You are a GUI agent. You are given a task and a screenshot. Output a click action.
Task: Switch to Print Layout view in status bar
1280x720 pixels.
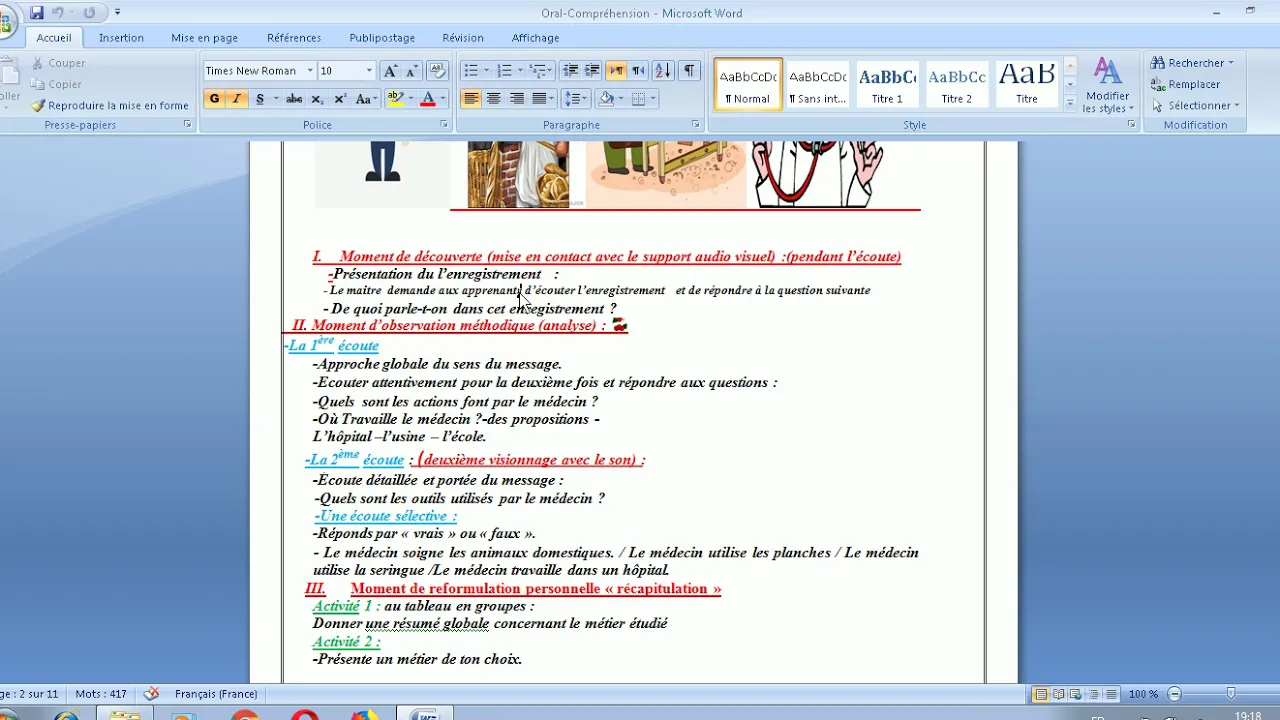1041,694
